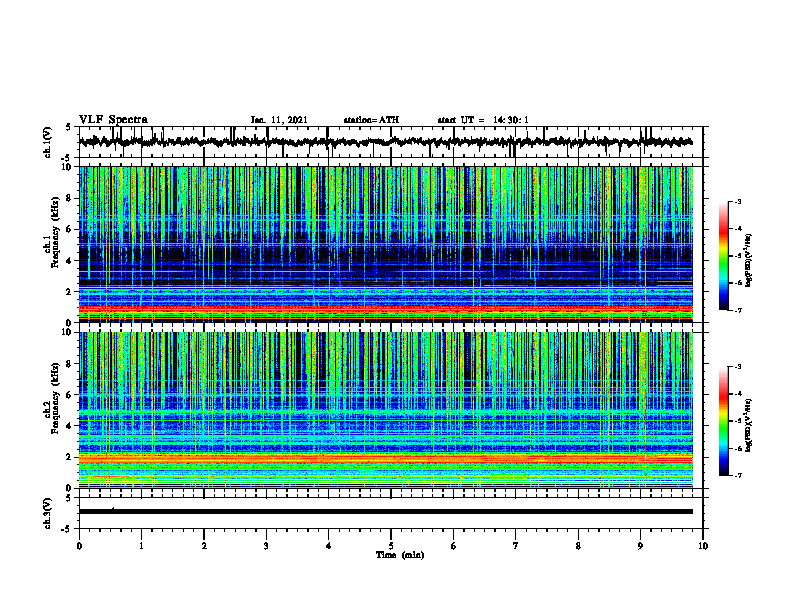
Task: Click the 'ch.3(V)' axis label
Action: (x=48, y=513)
